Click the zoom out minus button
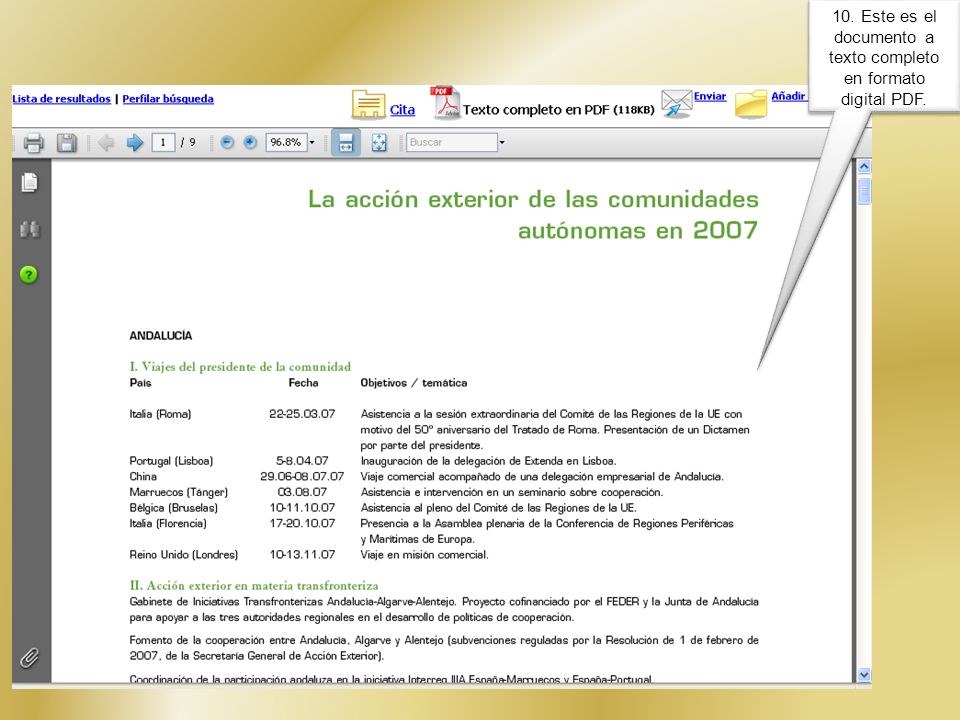The image size is (960, 720). (227, 142)
